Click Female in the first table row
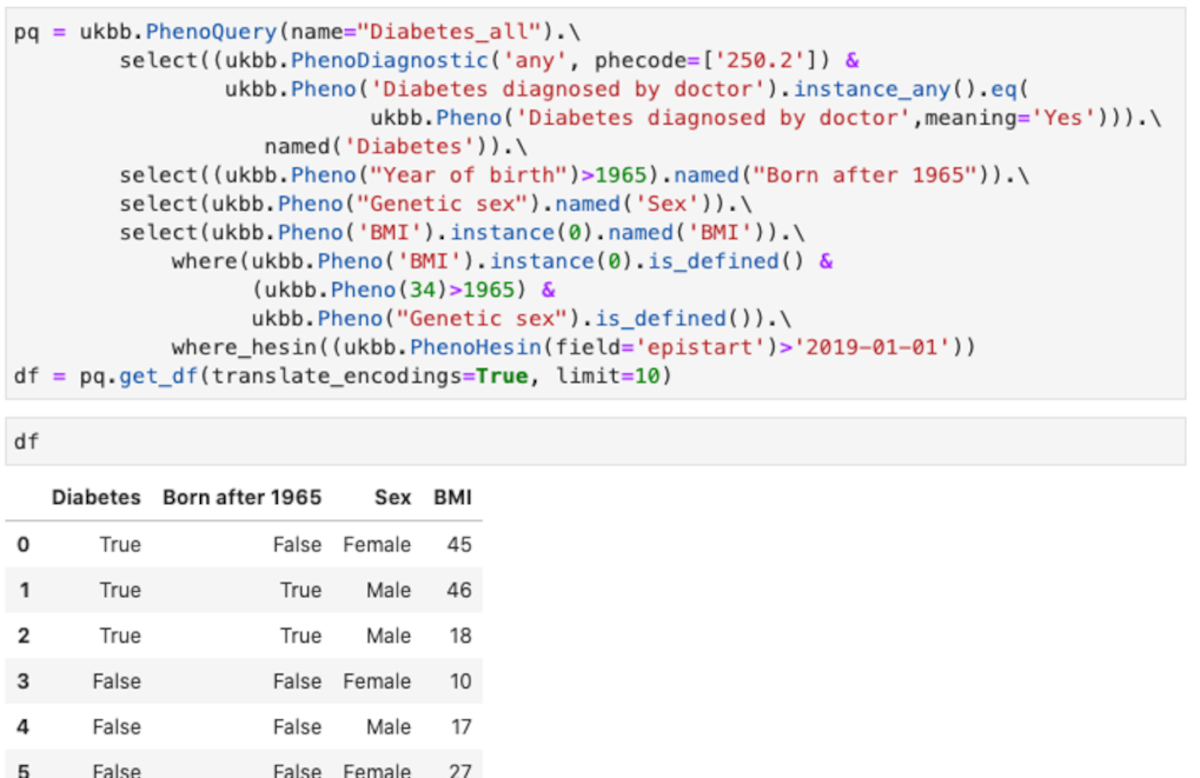Screen dimensions: 1200x778 pyautogui.click(x=376, y=545)
